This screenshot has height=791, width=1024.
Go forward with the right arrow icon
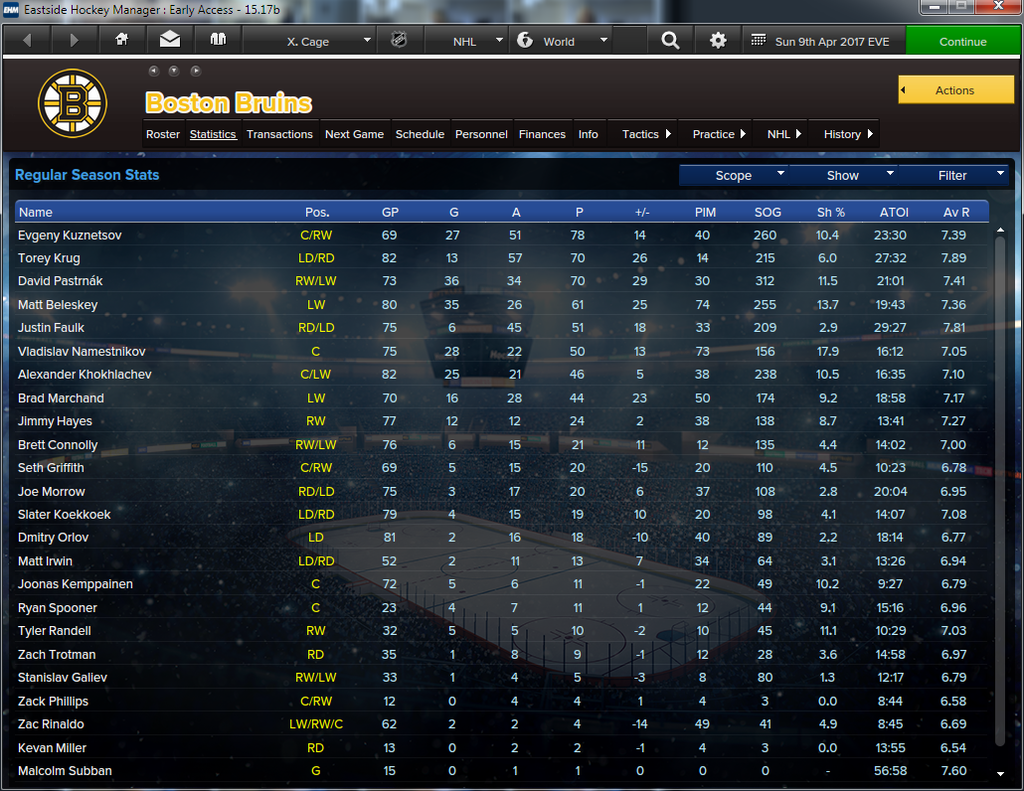pos(74,40)
